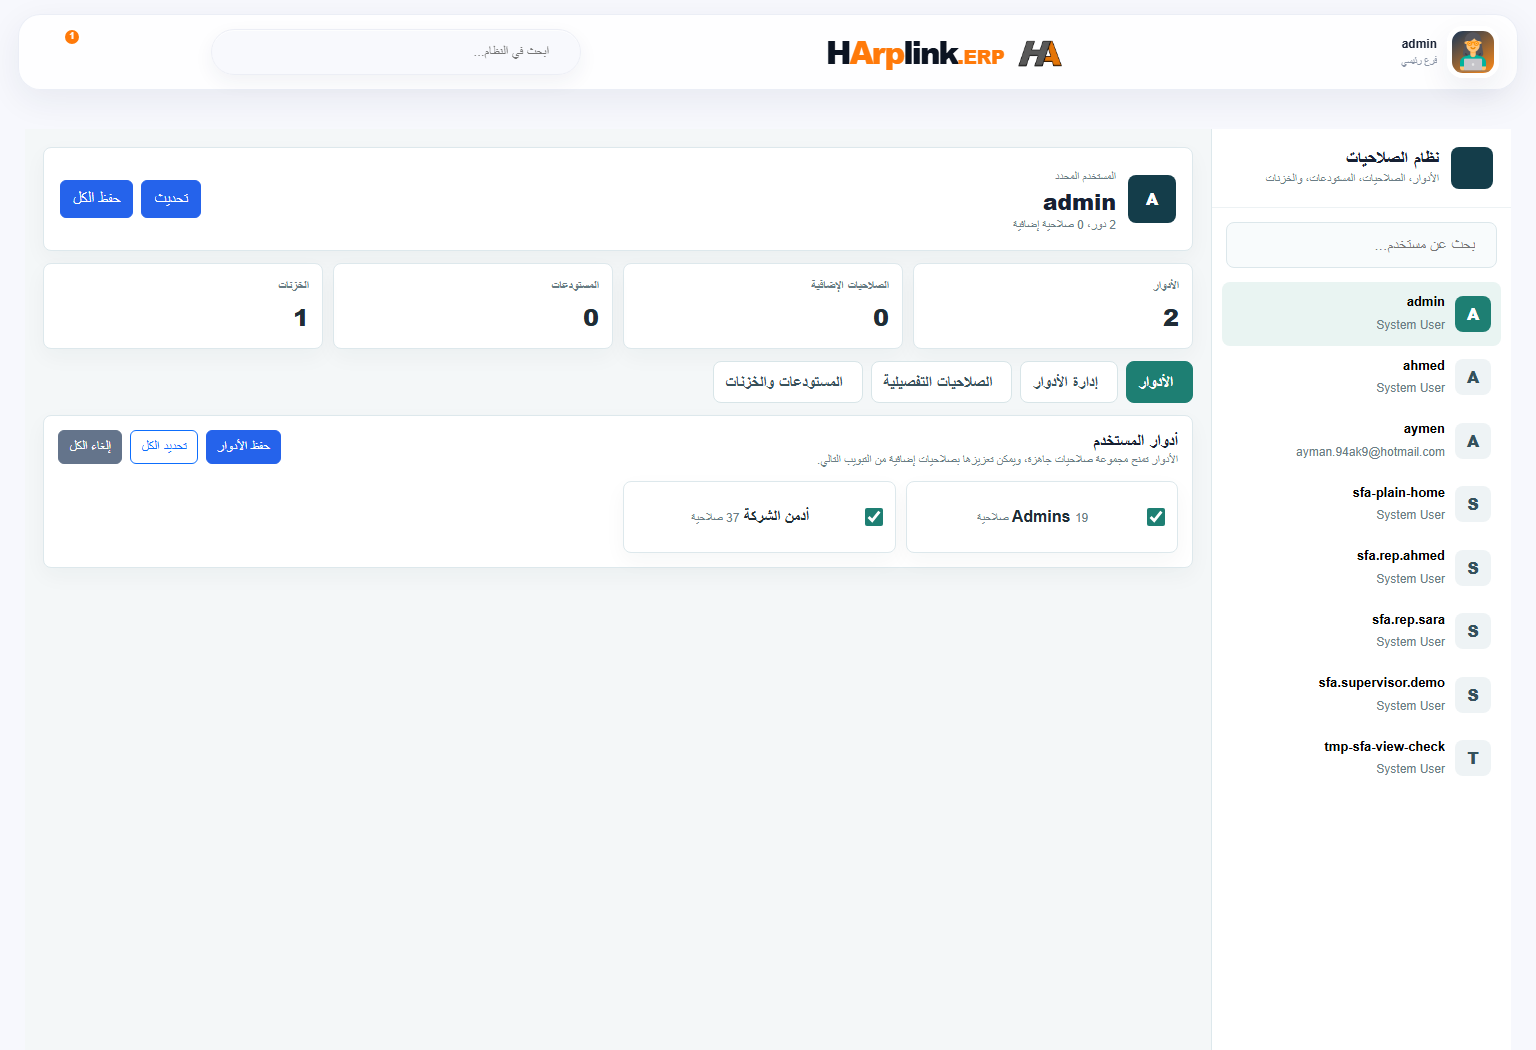Click the A avatar beside ahmed
1536x1050 pixels.
1473,377
